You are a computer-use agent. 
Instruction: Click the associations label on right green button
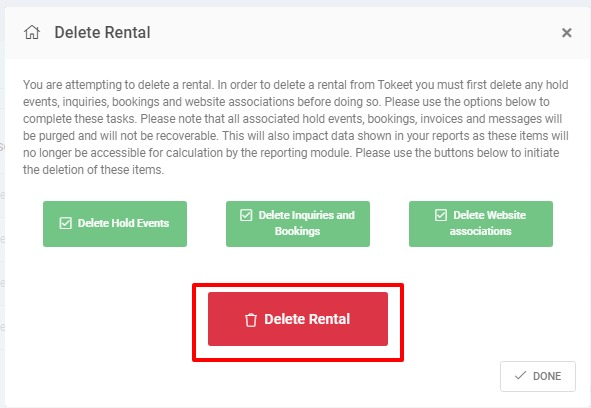click(481, 231)
